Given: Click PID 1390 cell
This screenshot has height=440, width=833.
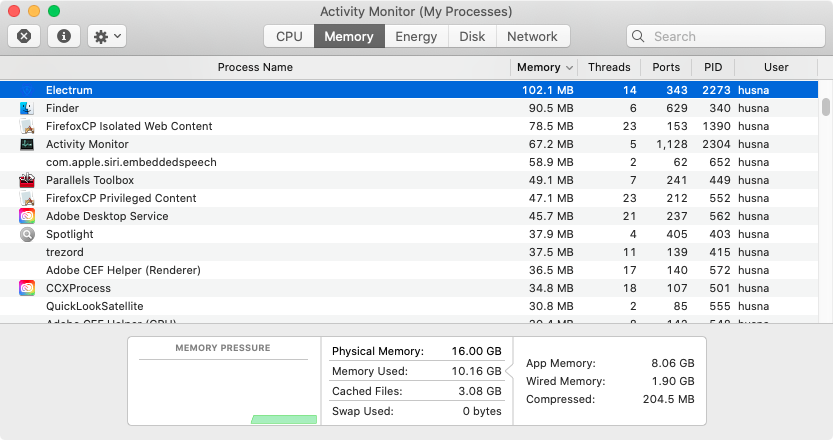Looking at the screenshot, I should [x=716, y=126].
